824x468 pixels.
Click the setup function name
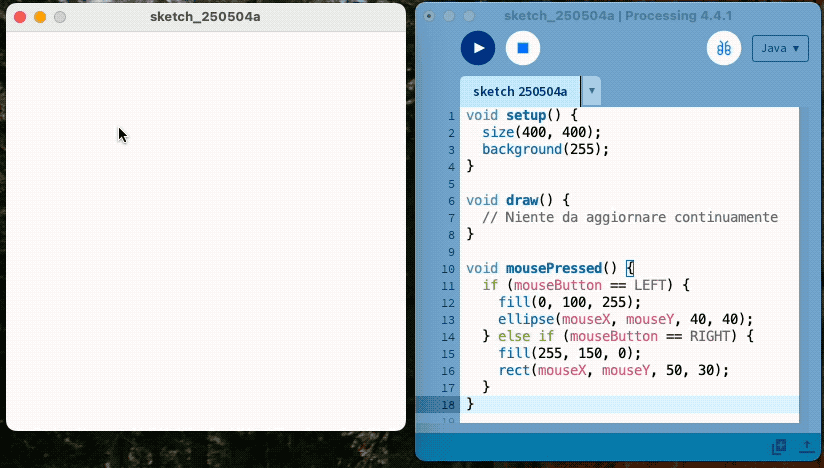(526, 115)
